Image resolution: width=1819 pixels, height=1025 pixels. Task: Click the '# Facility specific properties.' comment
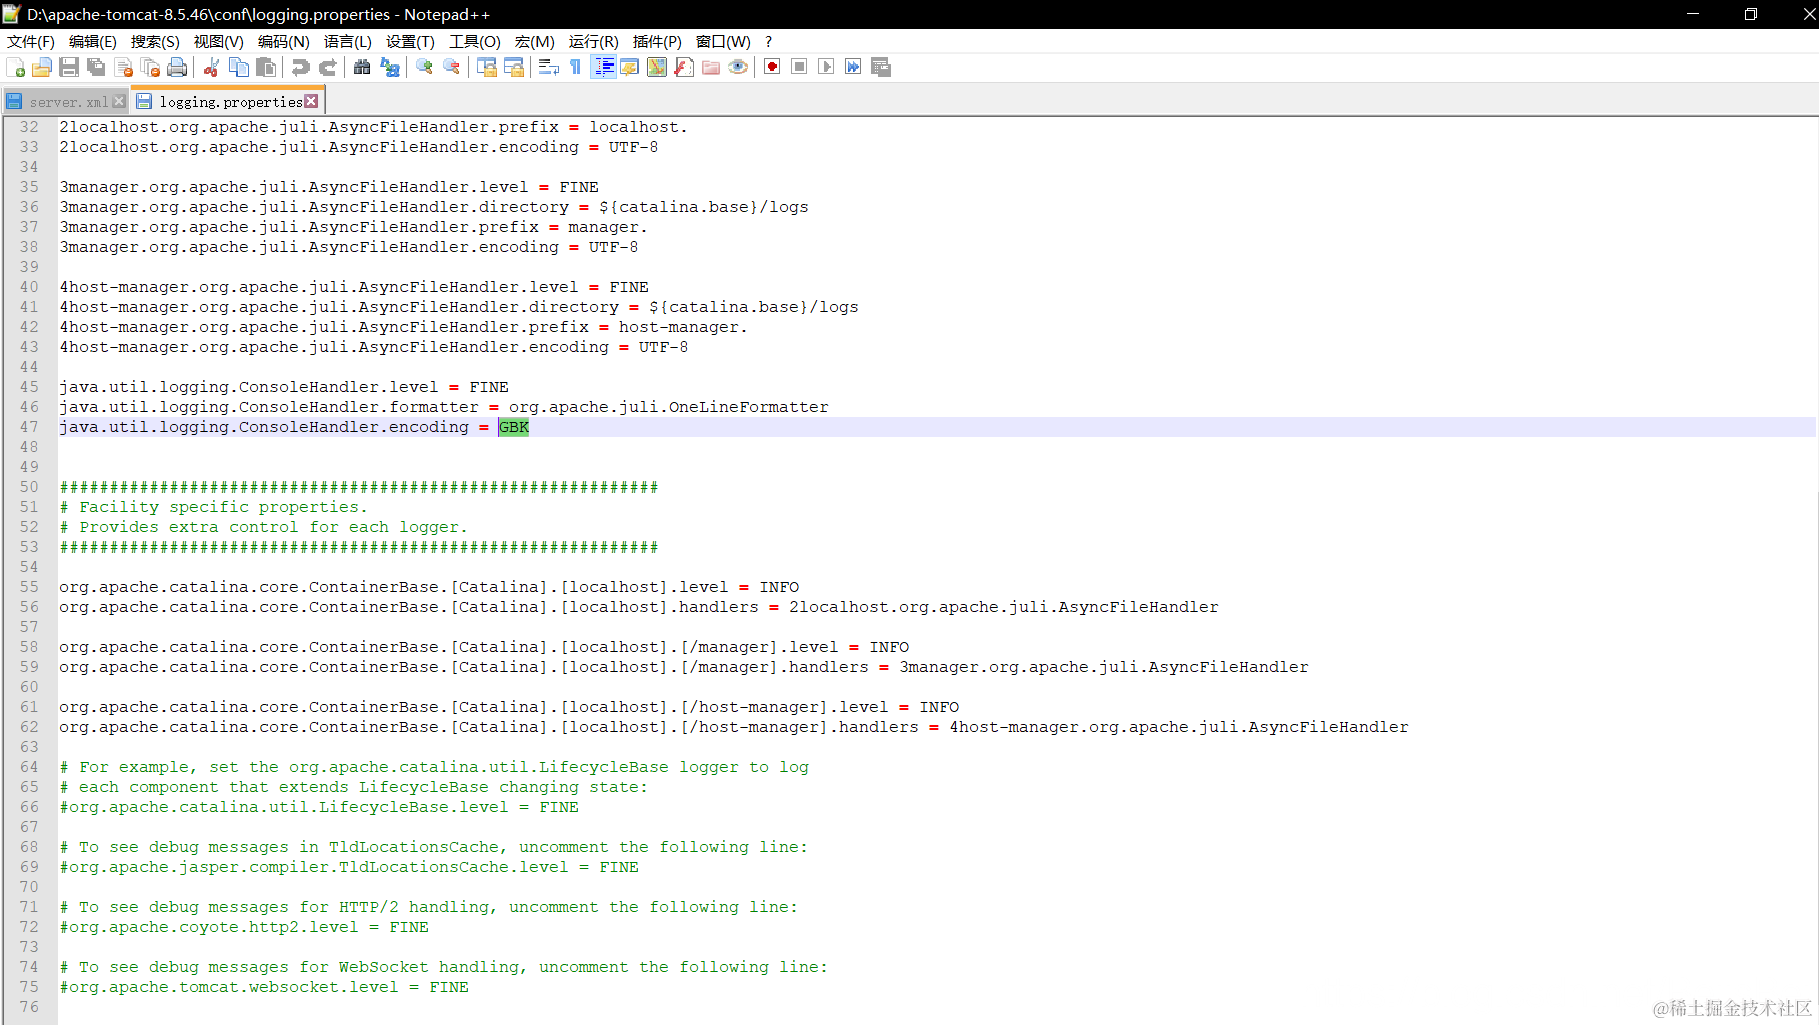[x=213, y=507]
